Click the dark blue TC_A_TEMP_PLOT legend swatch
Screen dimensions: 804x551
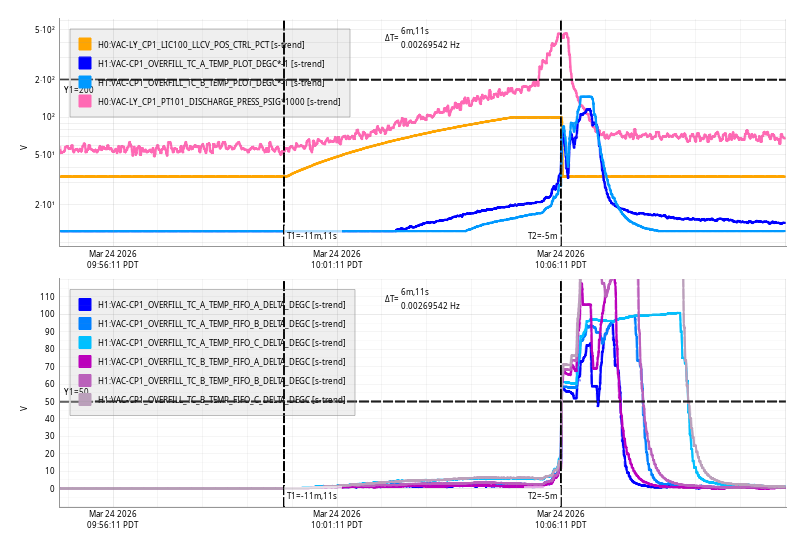pos(85,63)
